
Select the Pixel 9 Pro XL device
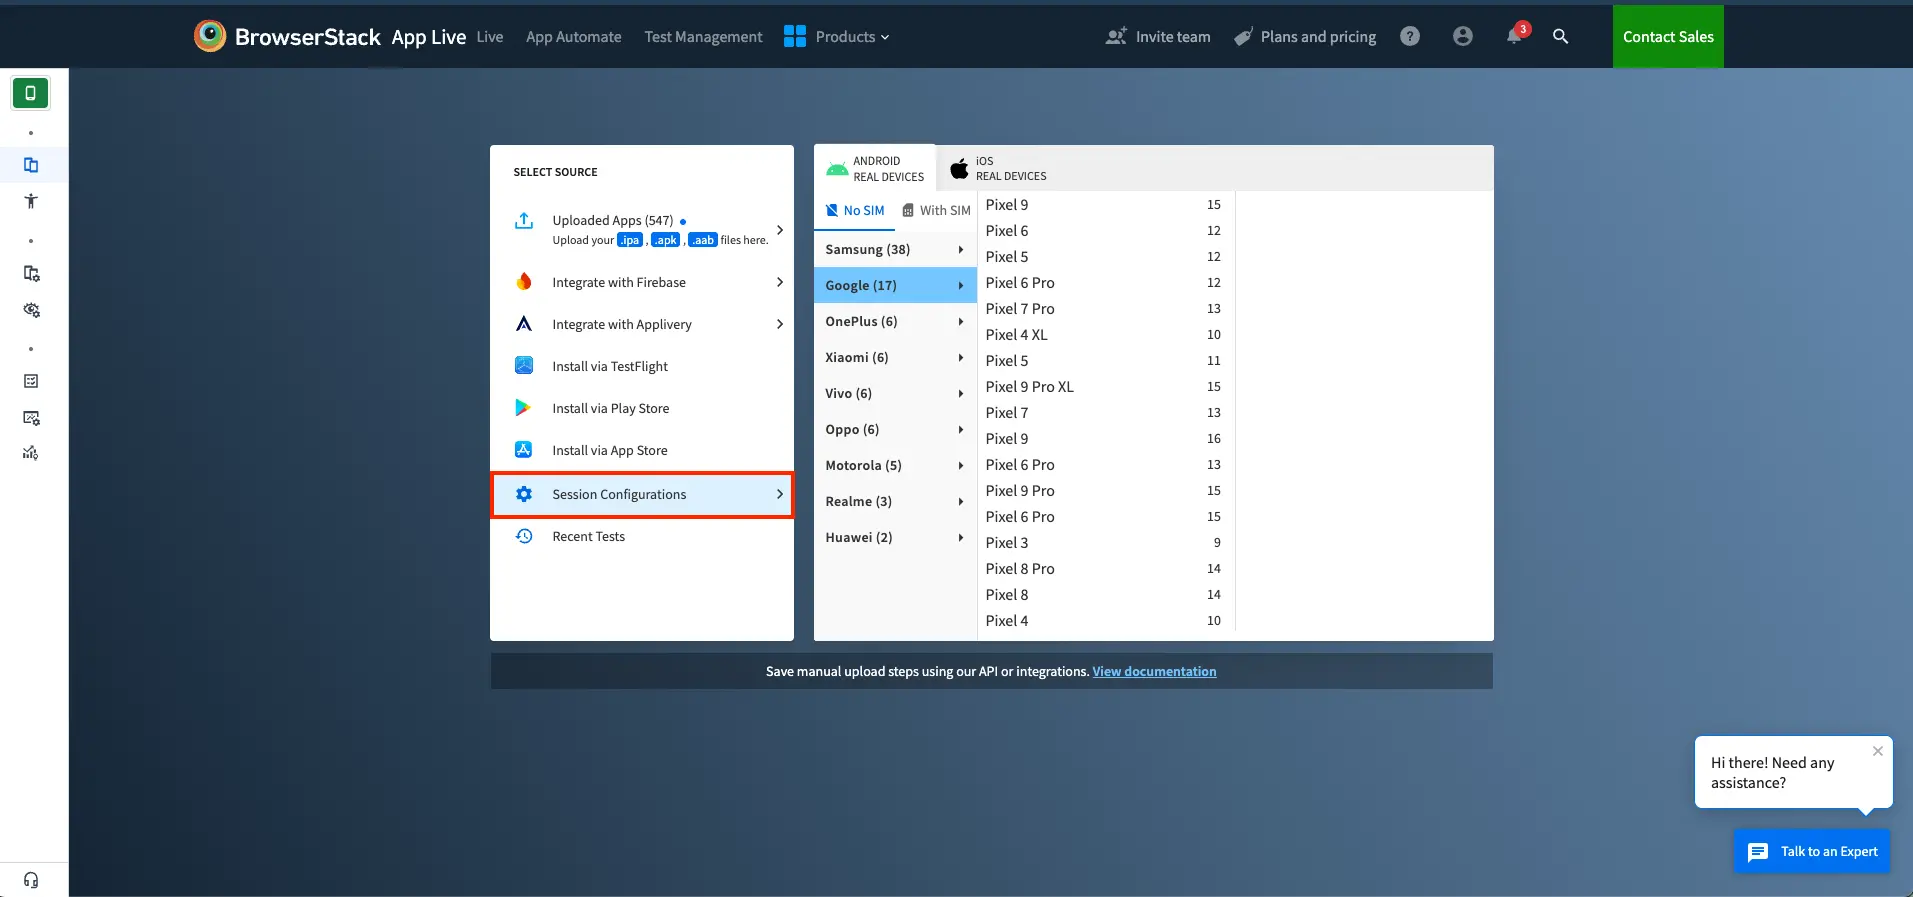coord(1029,387)
